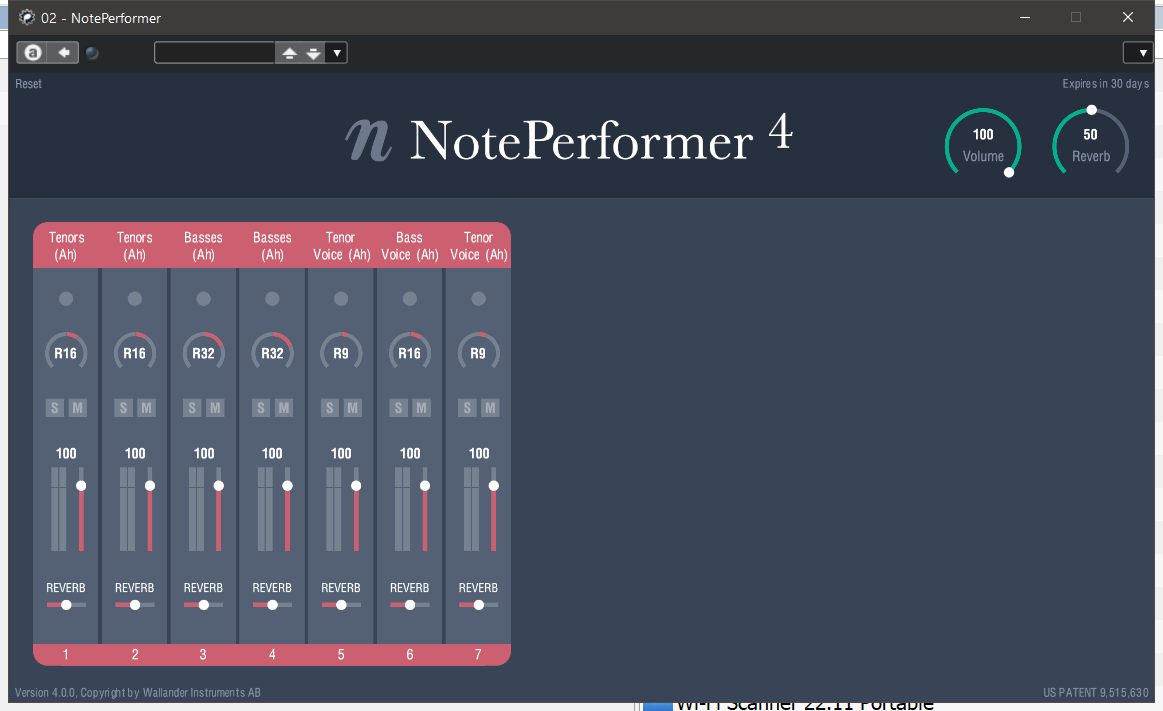Mute channel 5 Tenor Voice
The width and height of the screenshot is (1163, 711).
pyautogui.click(x=352, y=408)
